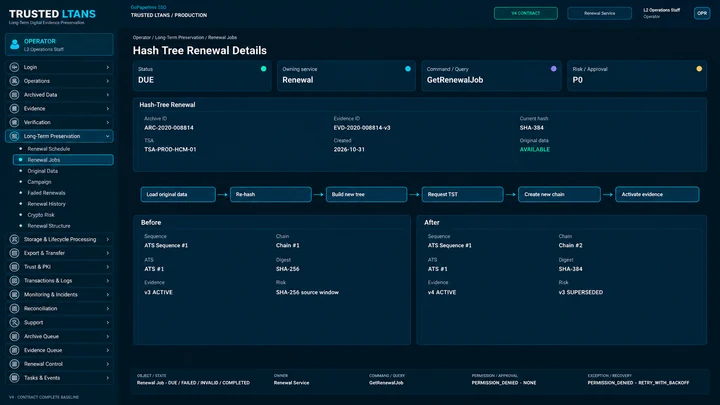
Task: Expand the Evidence menu chevron
Action: 108,108
